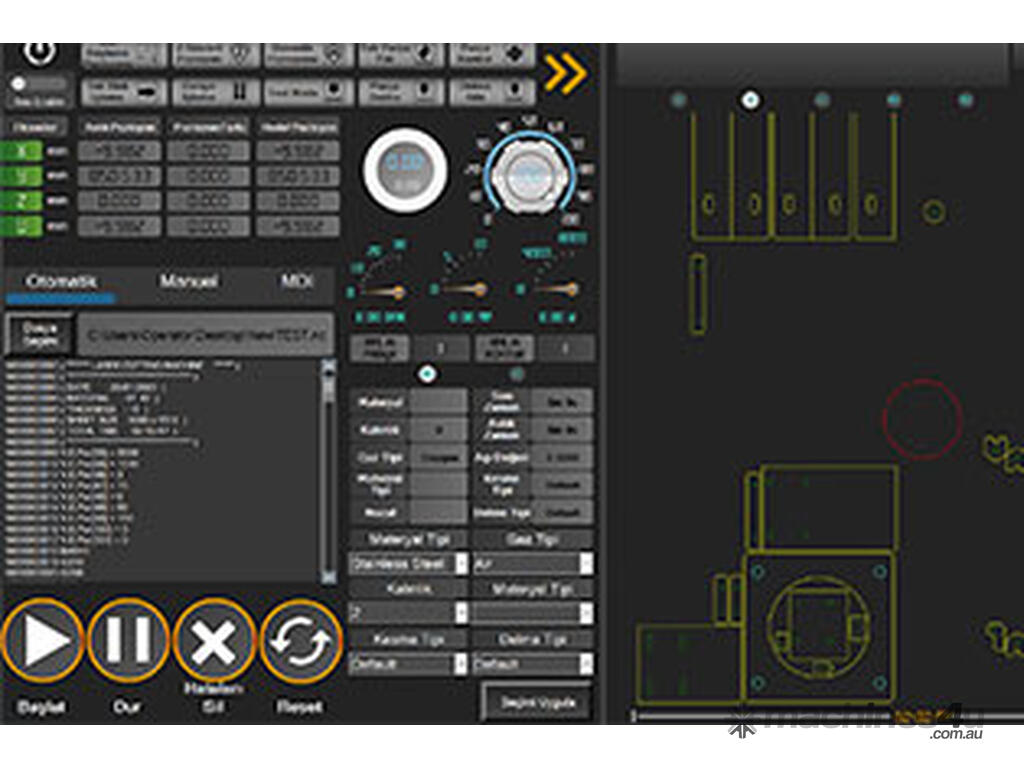Screen dimensions: 1024x768
Task: Expand the panel with yellow double-chevron
Action: [x=565, y=74]
